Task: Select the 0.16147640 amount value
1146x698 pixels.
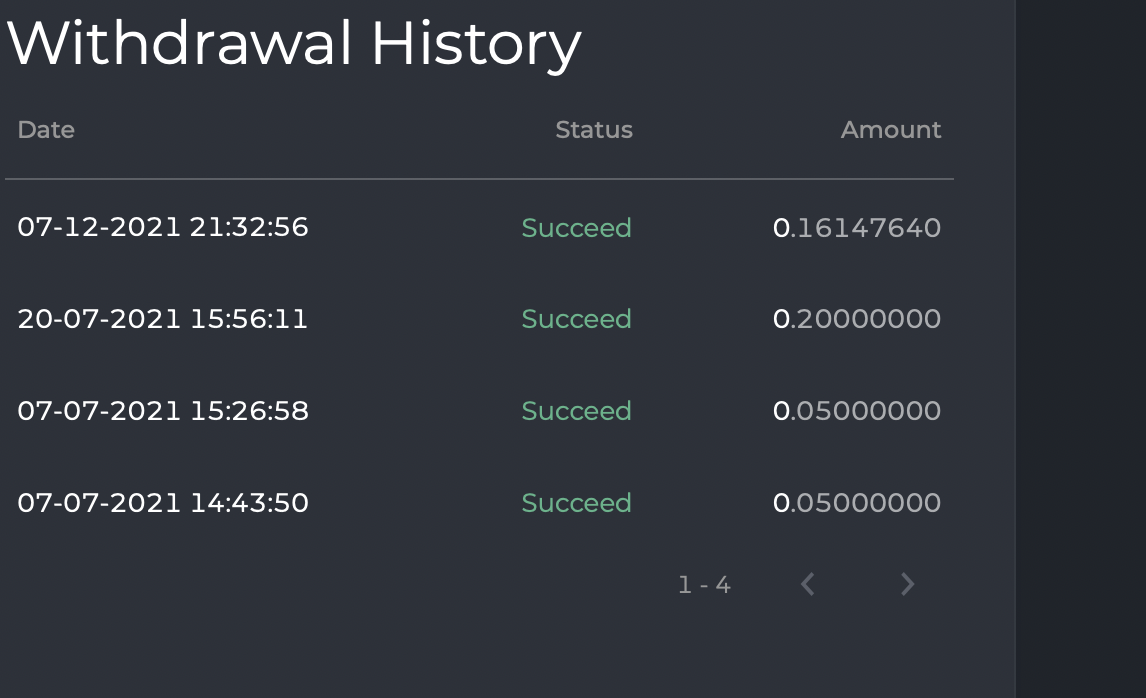Action: point(857,227)
